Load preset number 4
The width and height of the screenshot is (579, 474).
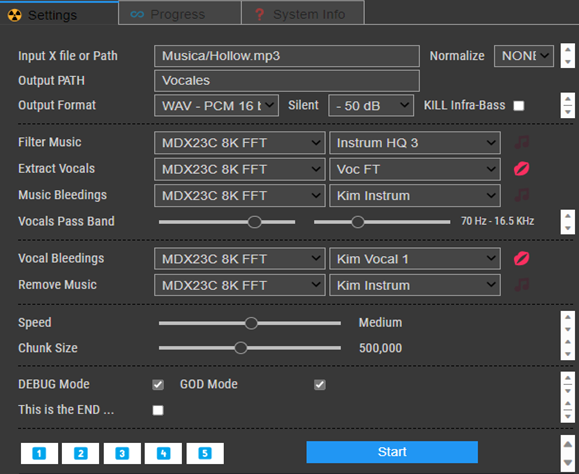pos(163,453)
